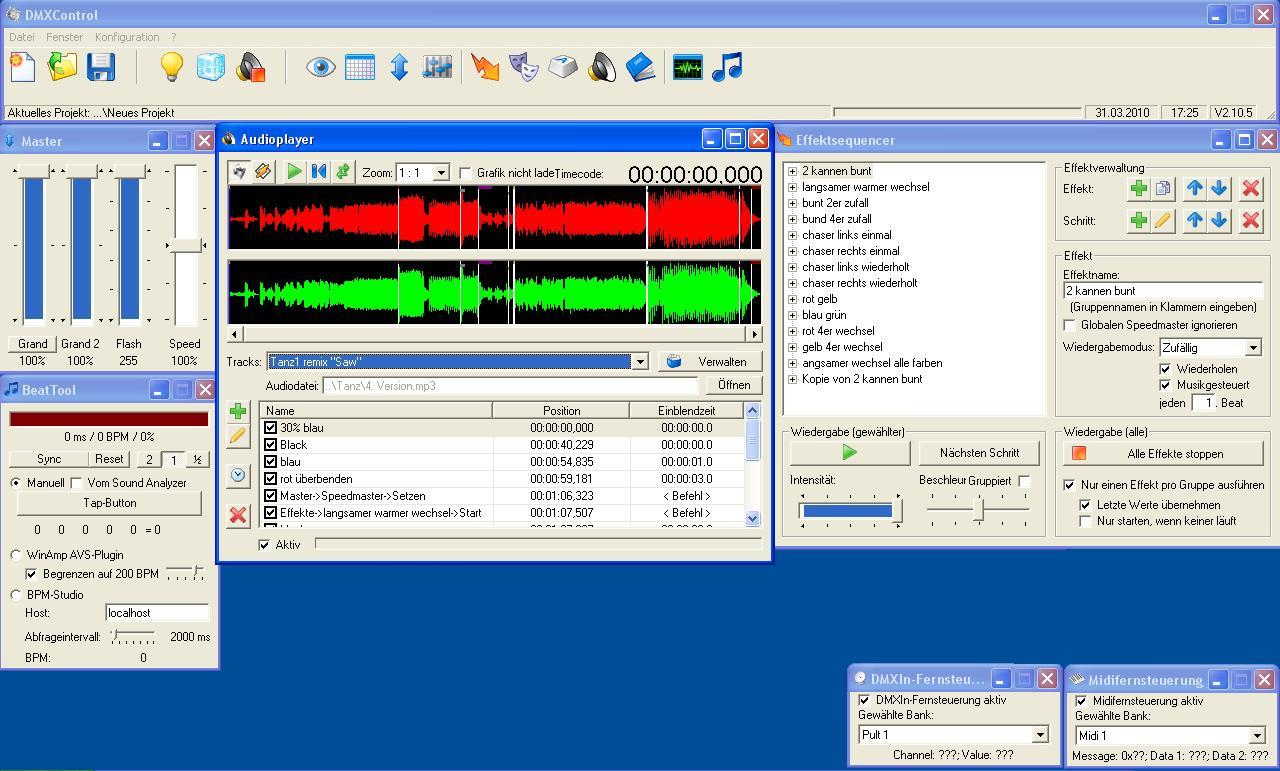1280x771 pixels.
Task: Click the theater masks toolbar icon
Action: (x=523, y=67)
